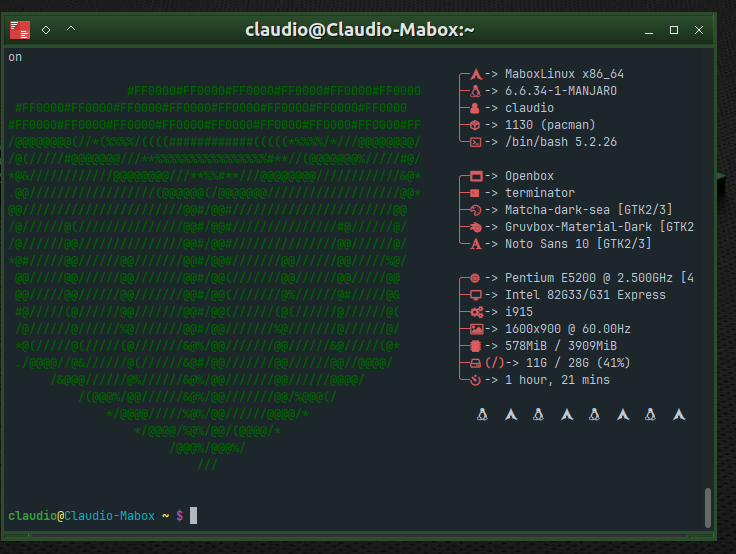Click the monitor icon beside Intel 82G33/G31
This screenshot has width=736, height=554.
coord(476,295)
